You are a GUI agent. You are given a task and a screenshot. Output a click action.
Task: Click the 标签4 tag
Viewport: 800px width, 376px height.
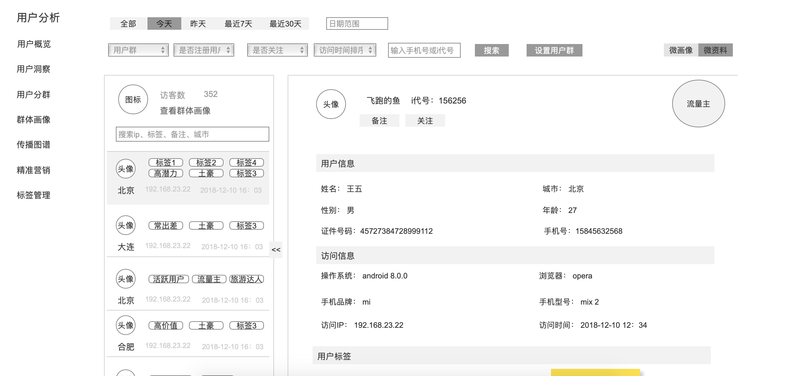[246, 162]
